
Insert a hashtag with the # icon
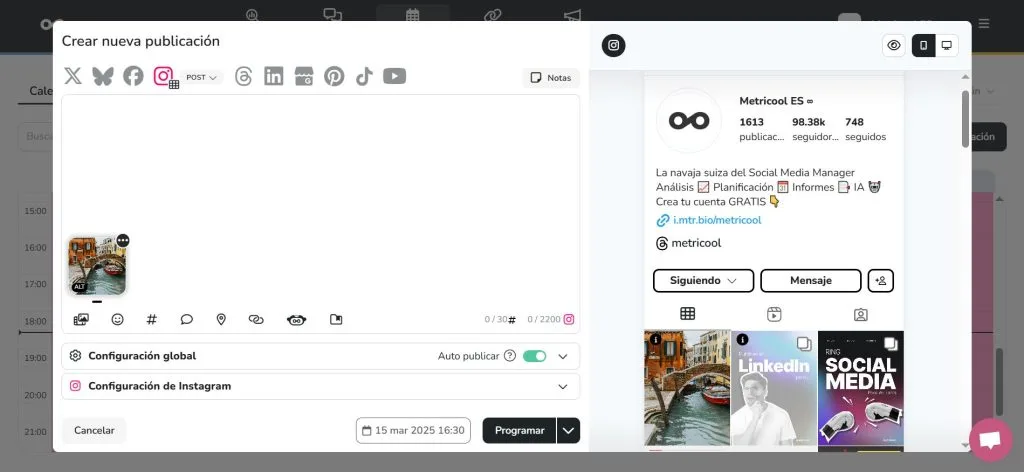click(x=152, y=319)
